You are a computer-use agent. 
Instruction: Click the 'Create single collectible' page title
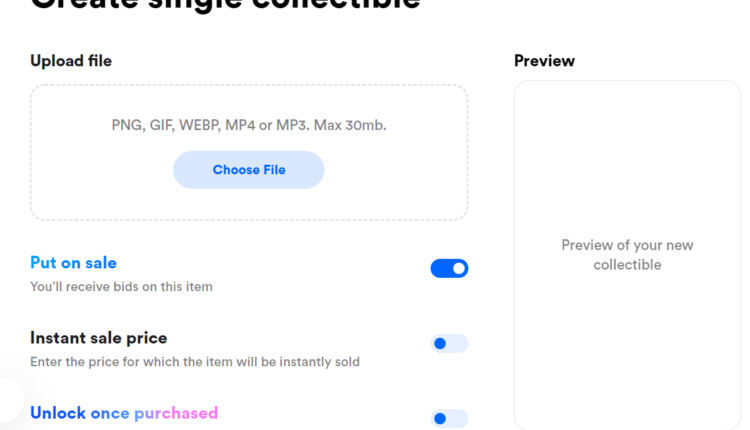[225, 3]
